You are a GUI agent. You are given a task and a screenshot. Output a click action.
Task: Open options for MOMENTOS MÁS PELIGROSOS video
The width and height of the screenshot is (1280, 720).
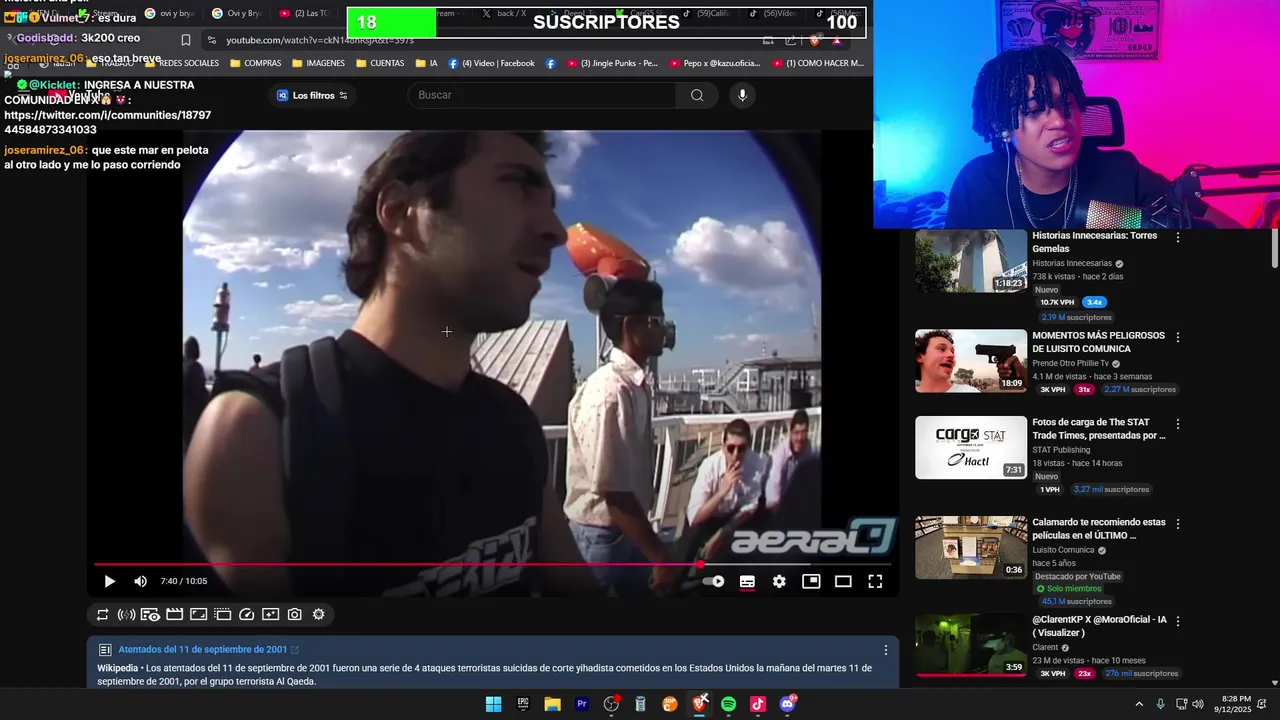[1178, 337]
